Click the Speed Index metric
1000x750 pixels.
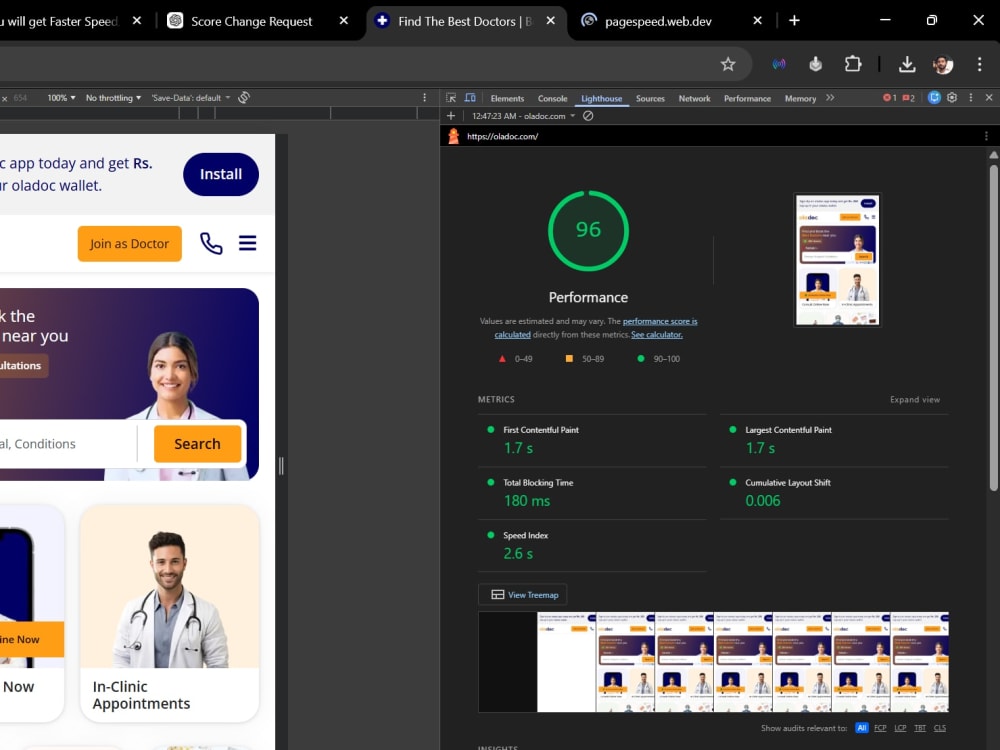(592, 546)
